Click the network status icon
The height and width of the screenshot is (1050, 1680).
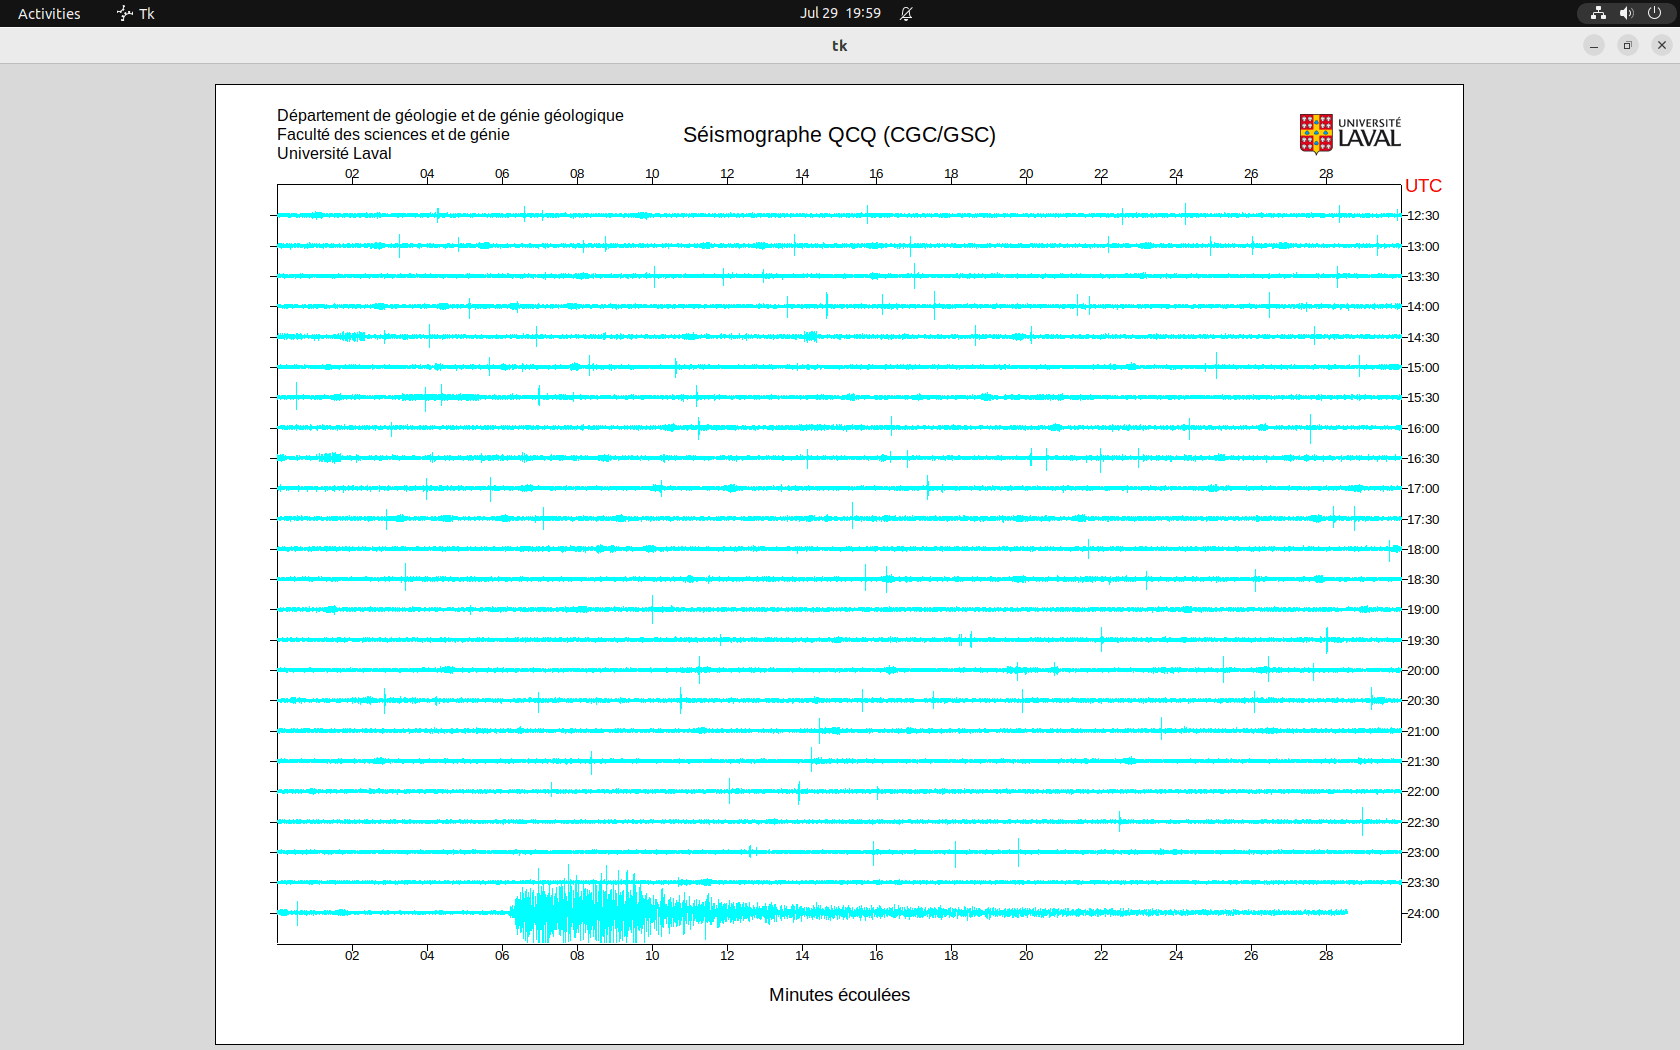(1598, 13)
